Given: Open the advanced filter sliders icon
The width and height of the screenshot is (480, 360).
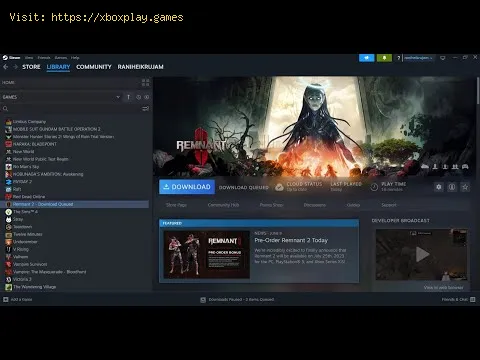Looking at the screenshot, I should (146, 108).
